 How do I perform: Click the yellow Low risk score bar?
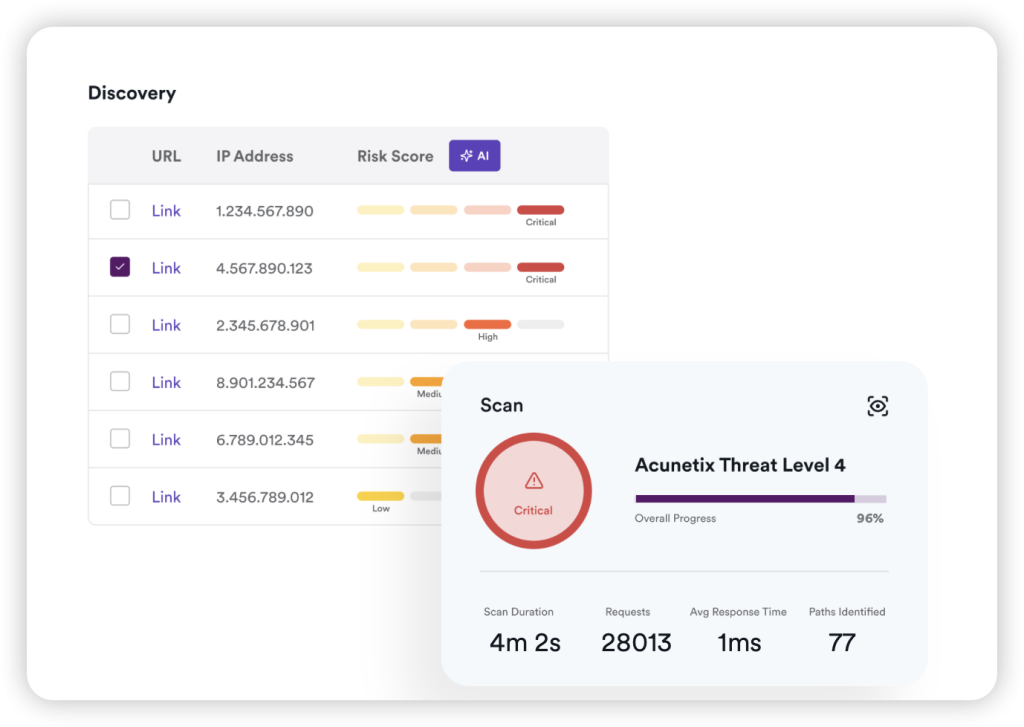[380, 496]
